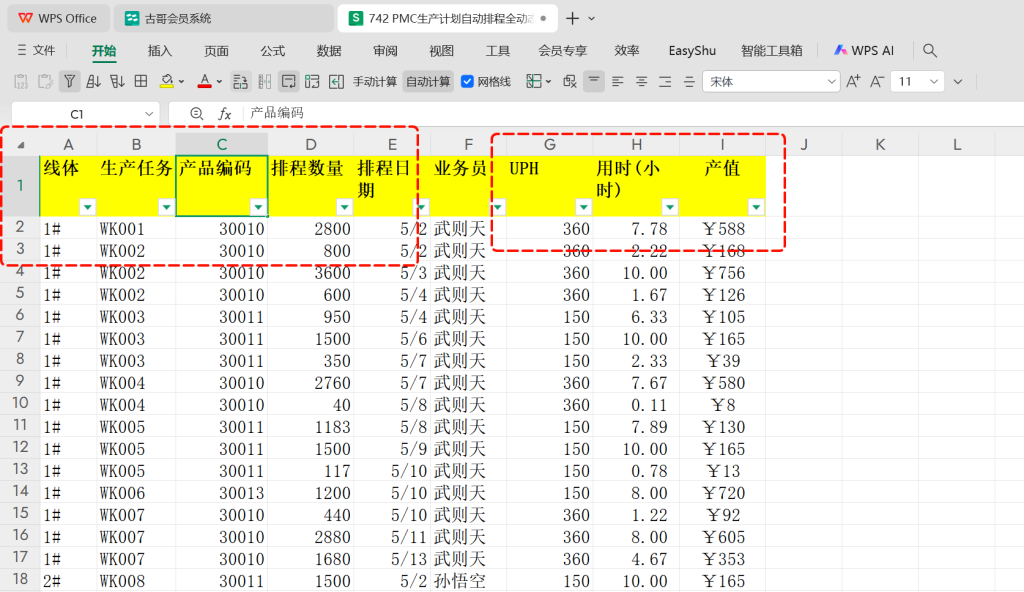The height and width of the screenshot is (592, 1024).
Task: Apply the red font color
Action: (x=204, y=82)
